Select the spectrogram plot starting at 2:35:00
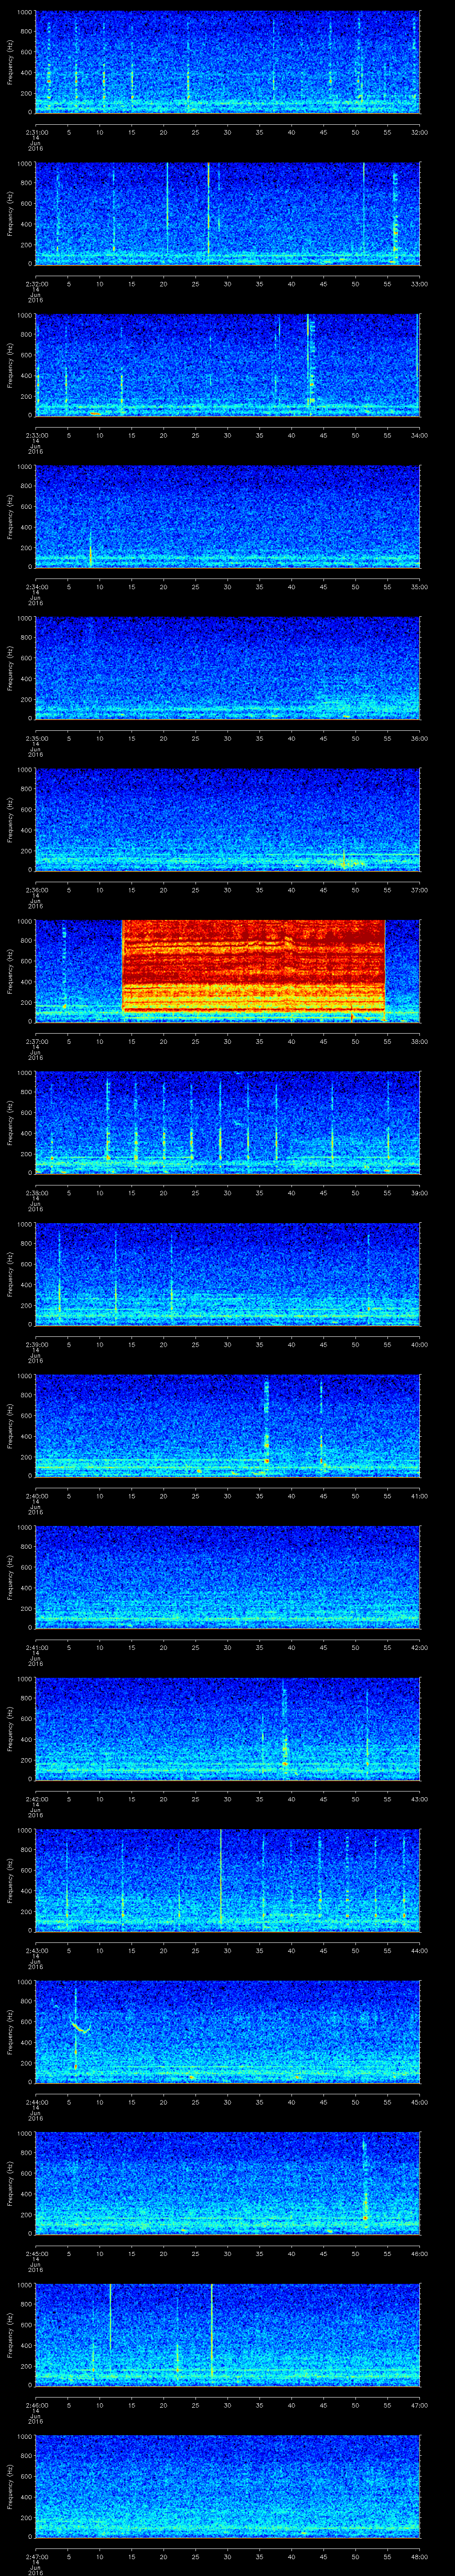This screenshot has width=455, height=2576. point(227,668)
